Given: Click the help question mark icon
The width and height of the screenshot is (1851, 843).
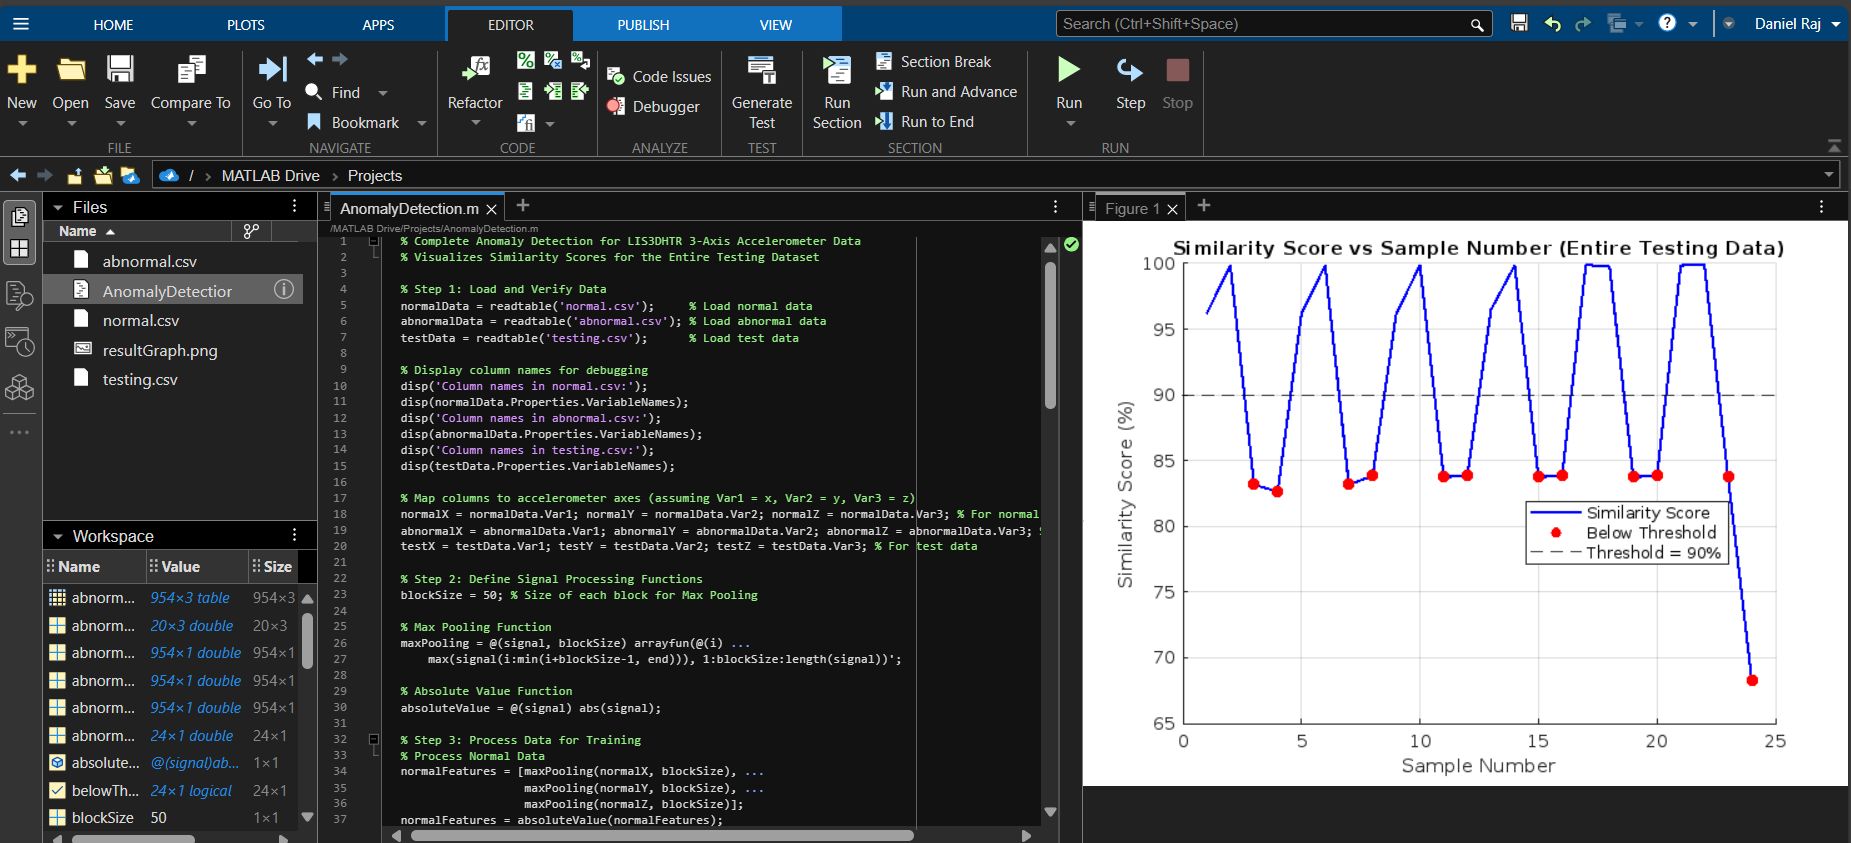Looking at the screenshot, I should tap(1667, 23).
